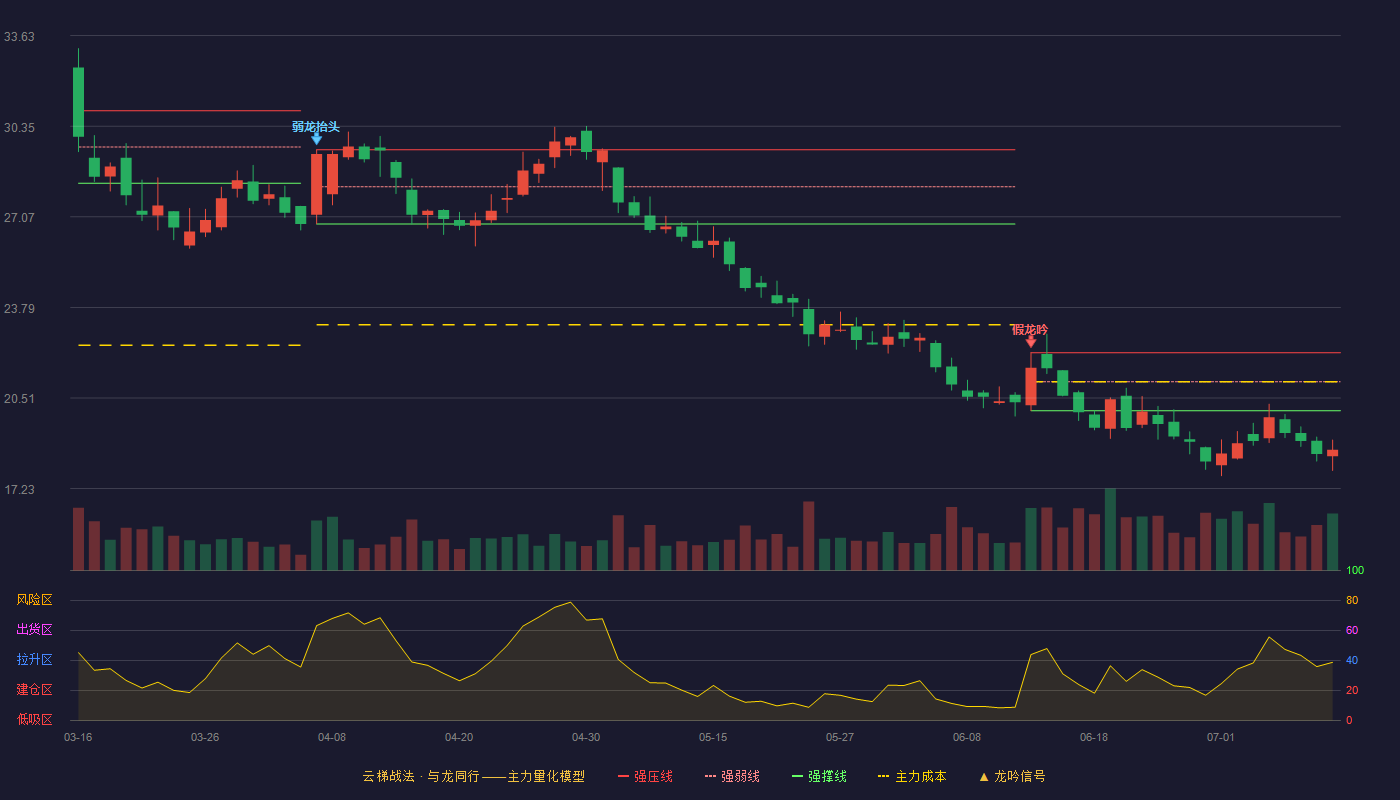This screenshot has height=800, width=1400.
Task: Click the dotted pink icon beside 强弱线
Action: 710,776
